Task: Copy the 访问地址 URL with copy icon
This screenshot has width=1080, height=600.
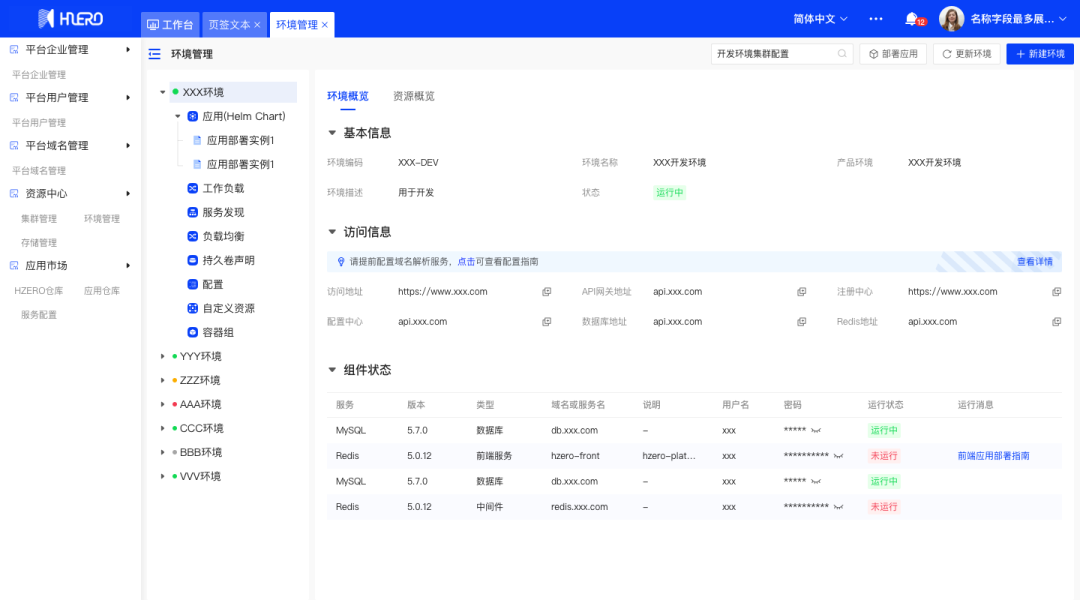Action: (546, 292)
